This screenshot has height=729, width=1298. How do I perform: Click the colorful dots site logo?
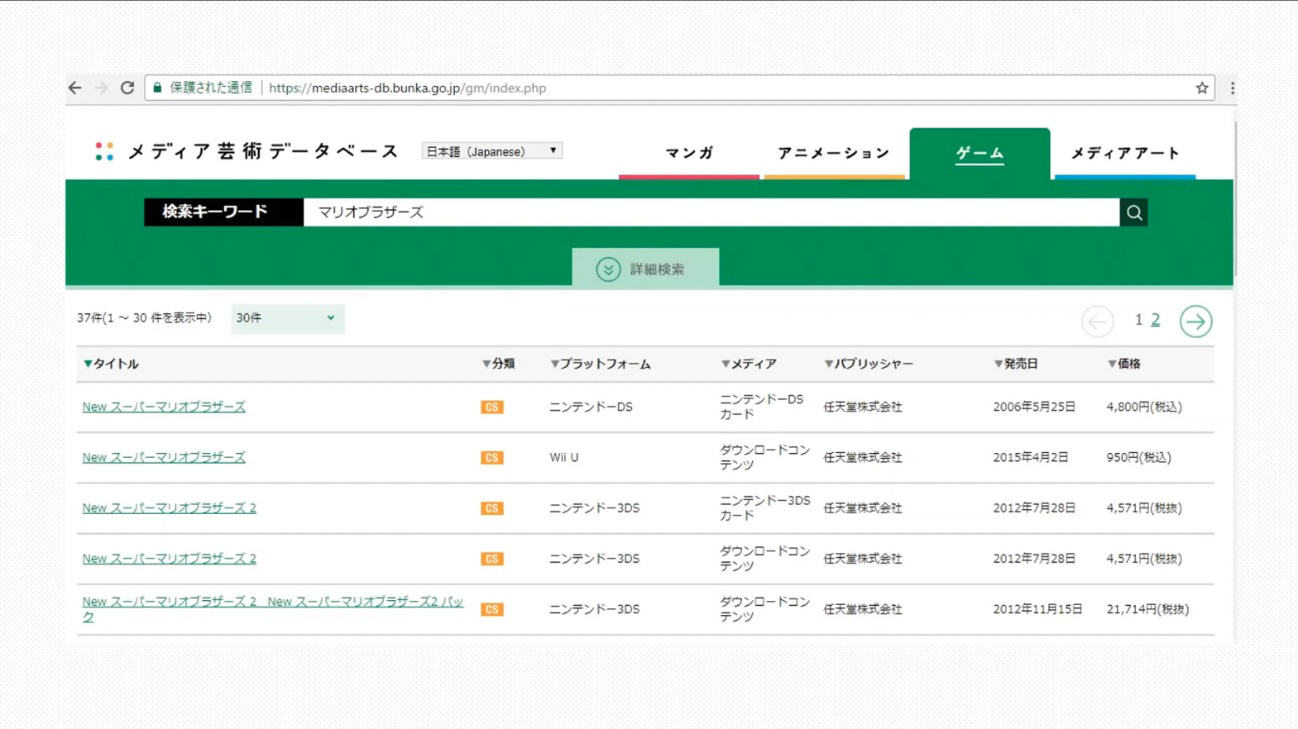tap(104, 152)
